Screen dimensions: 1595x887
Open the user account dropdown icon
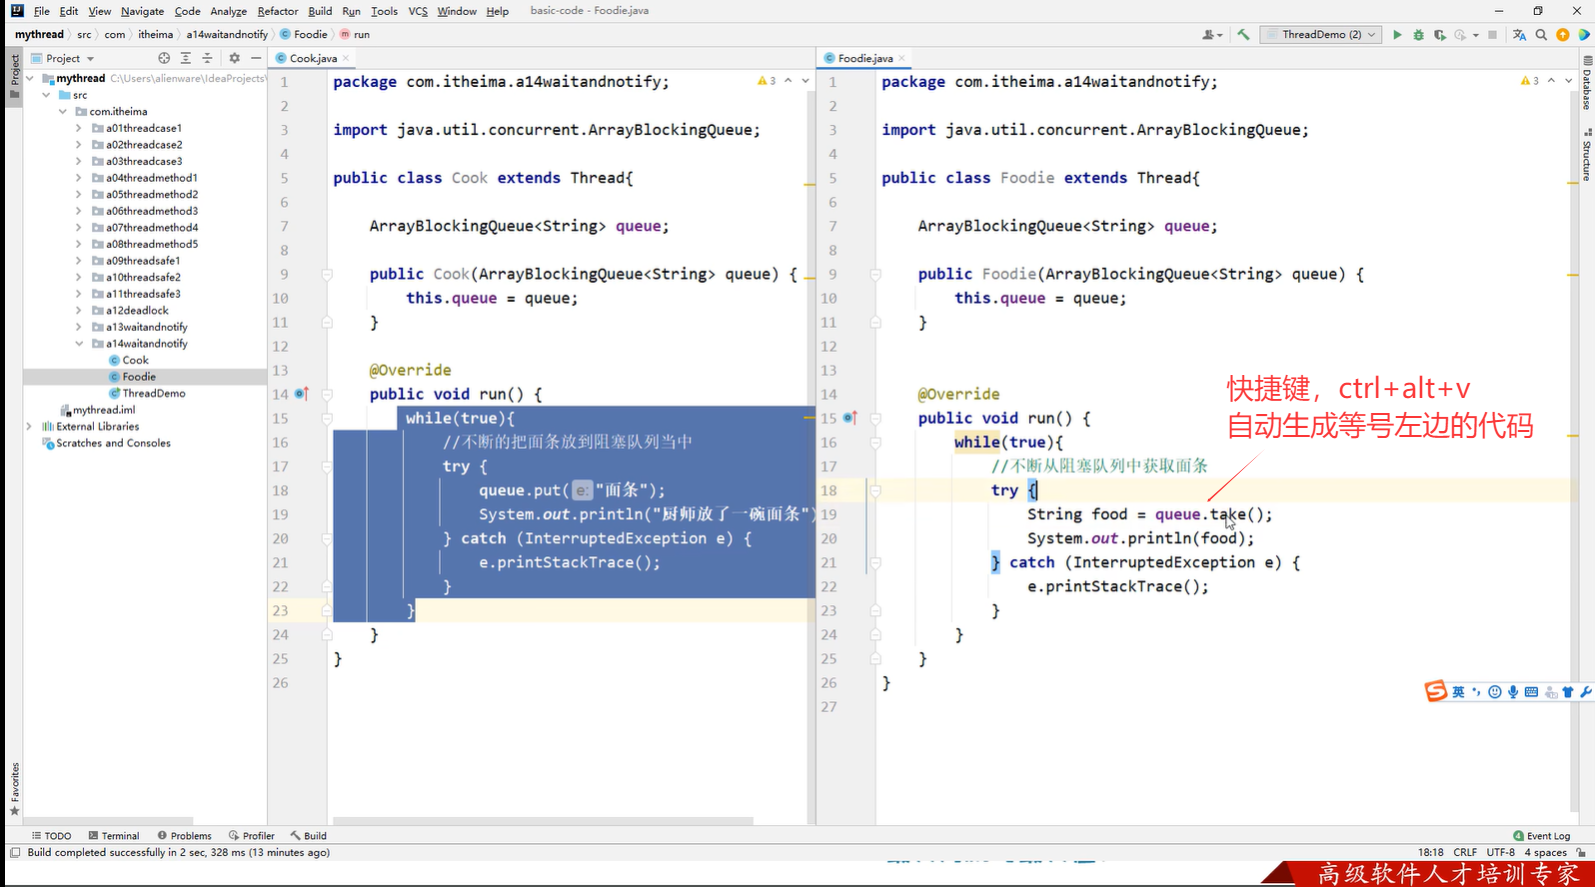coord(1212,35)
